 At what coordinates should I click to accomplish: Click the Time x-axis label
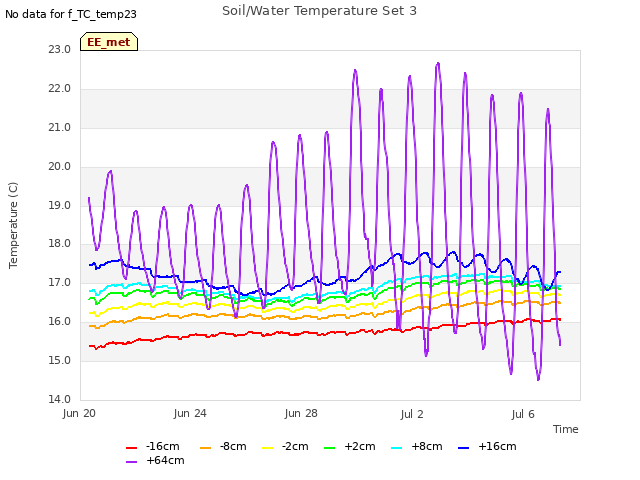[x=565, y=429]
